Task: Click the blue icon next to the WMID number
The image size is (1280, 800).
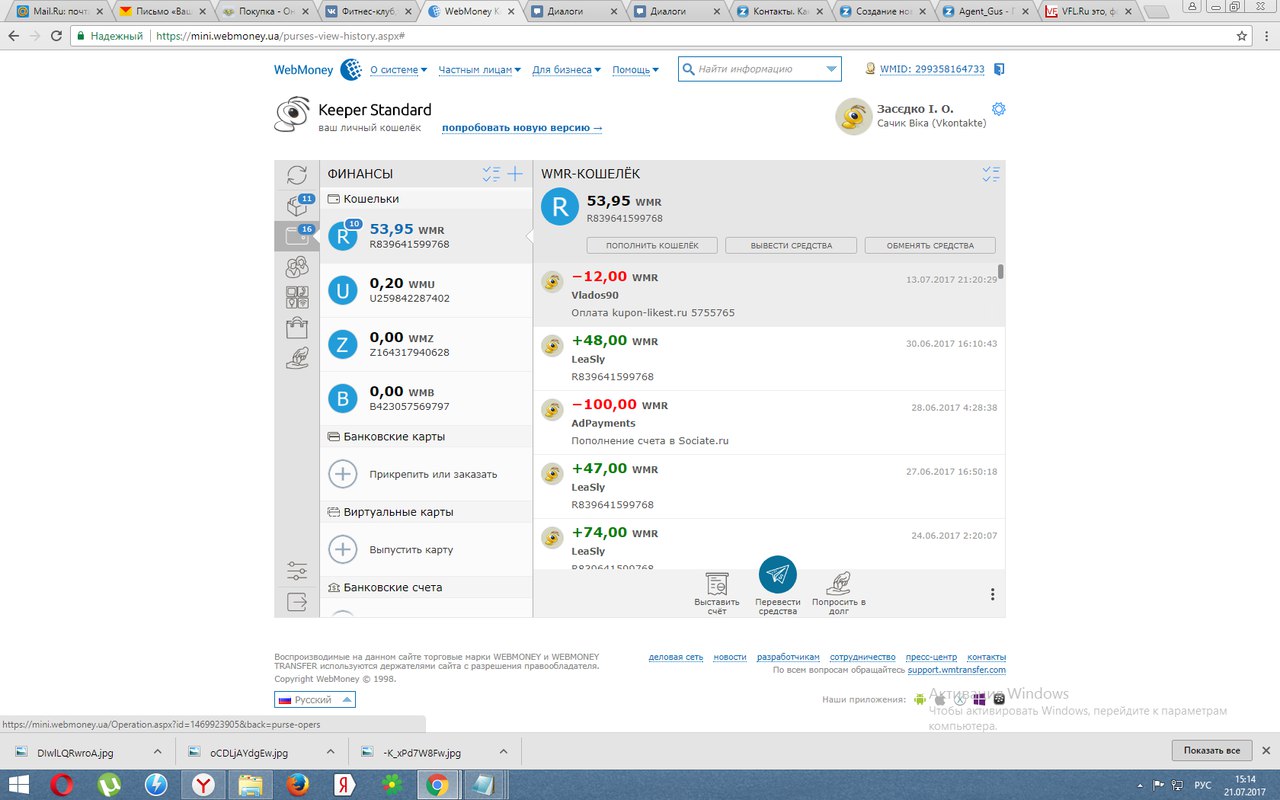Action: (x=998, y=70)
